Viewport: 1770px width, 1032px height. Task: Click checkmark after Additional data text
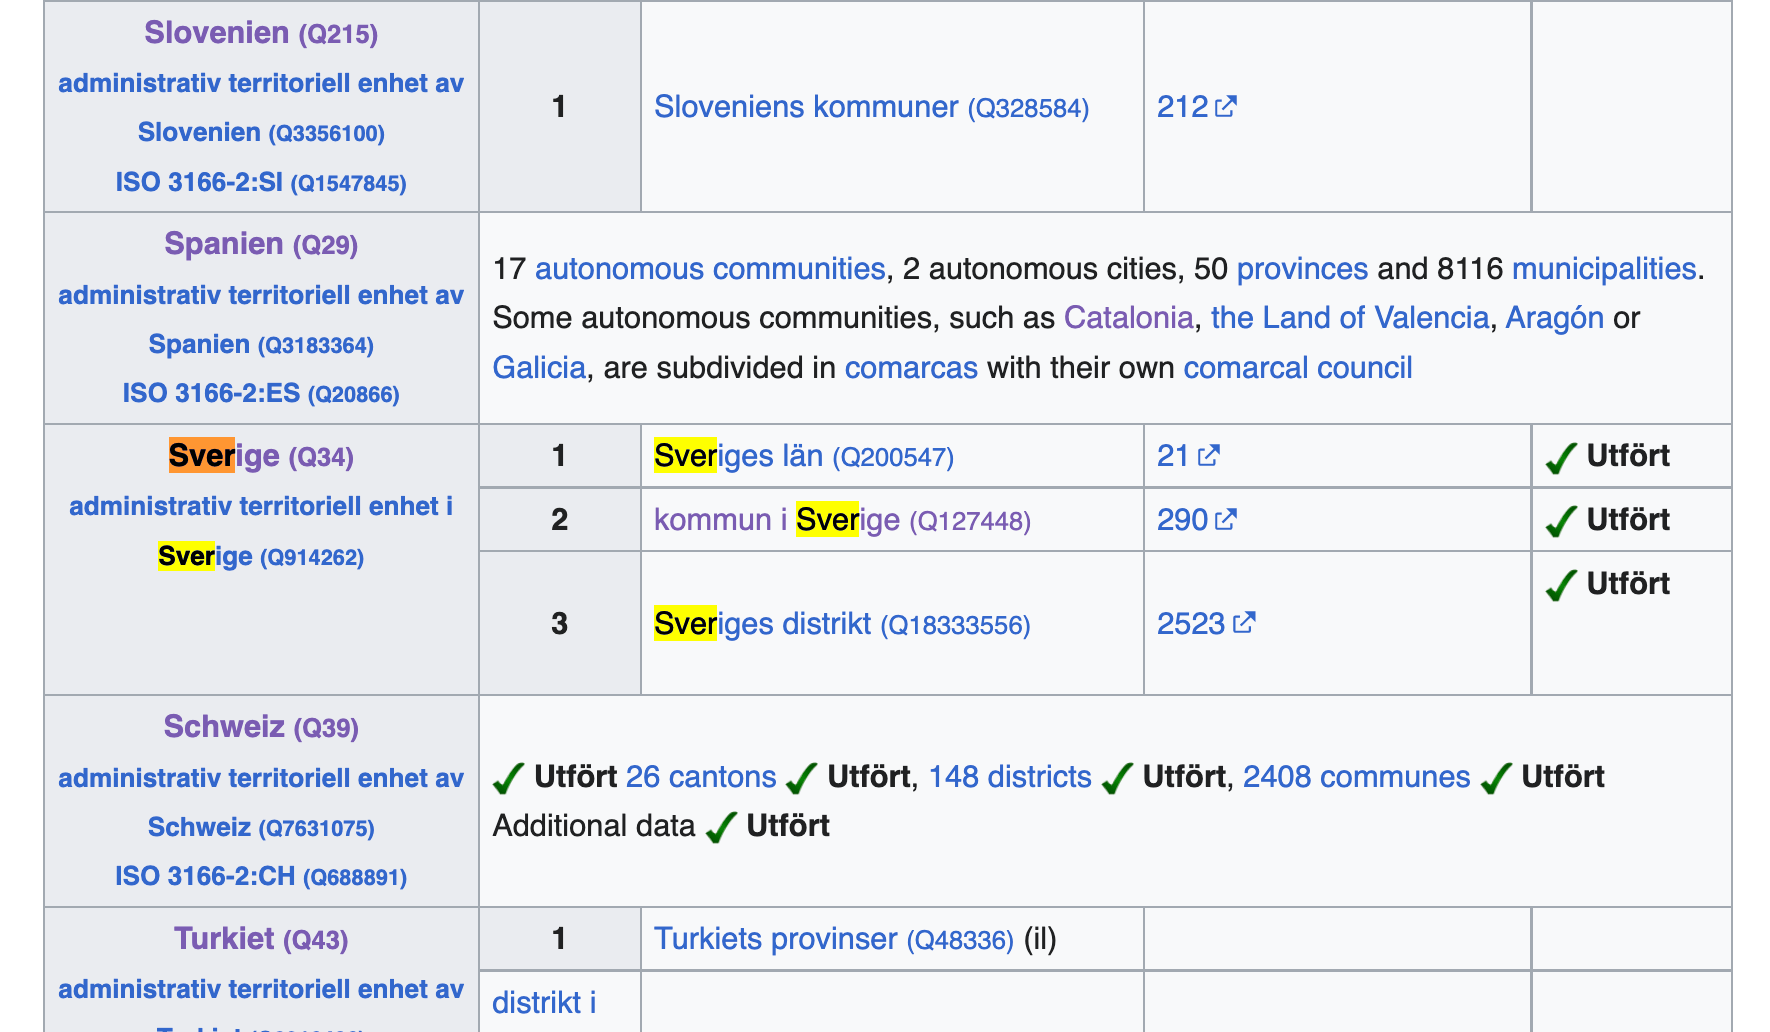(x=721, y=828)
